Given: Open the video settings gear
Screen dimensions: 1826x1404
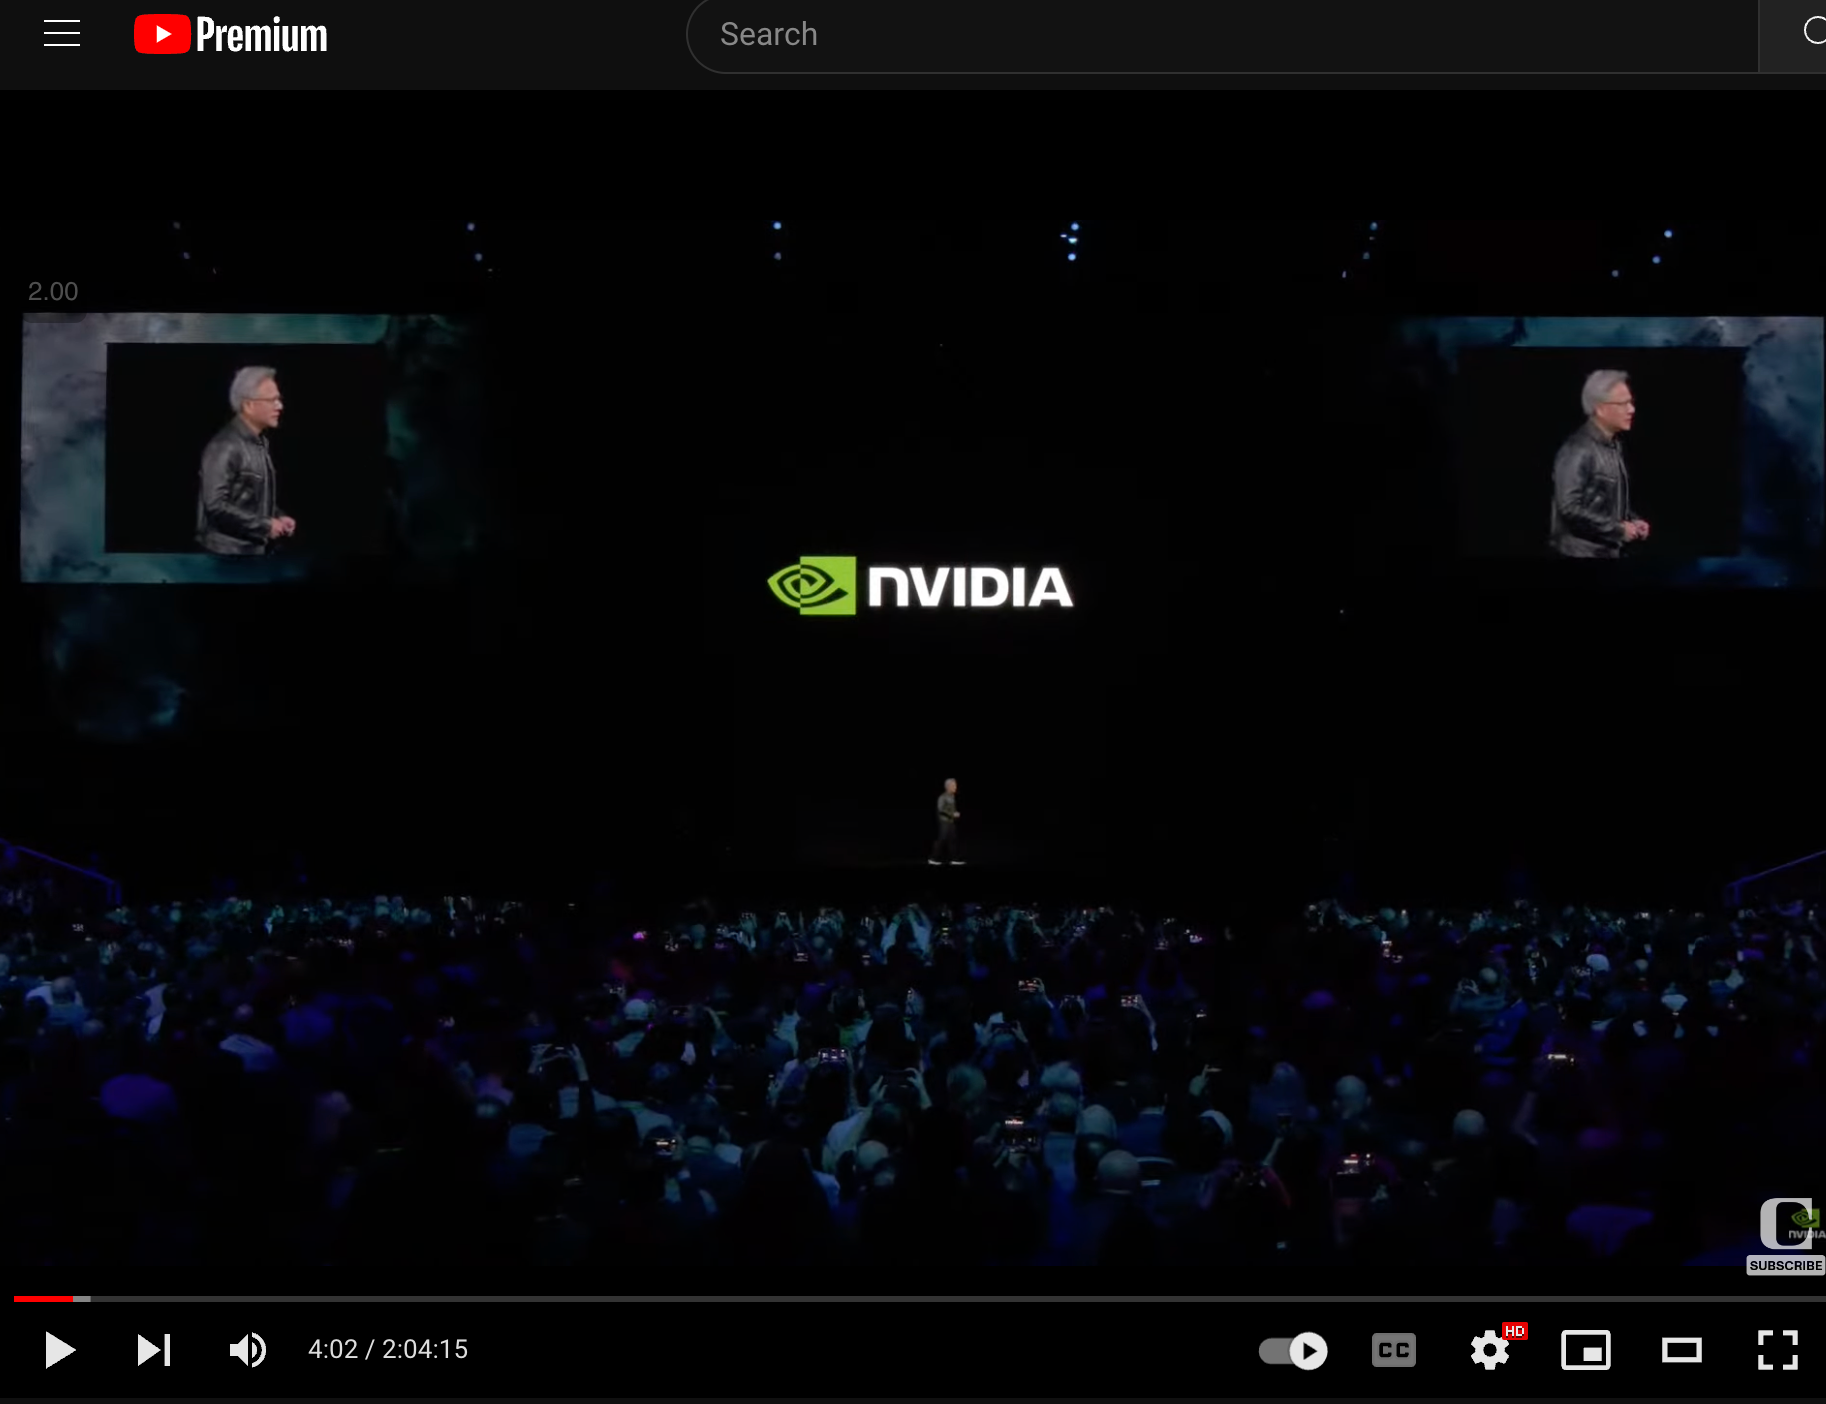Looking at the screenshot, I should pos(1490,1351).
